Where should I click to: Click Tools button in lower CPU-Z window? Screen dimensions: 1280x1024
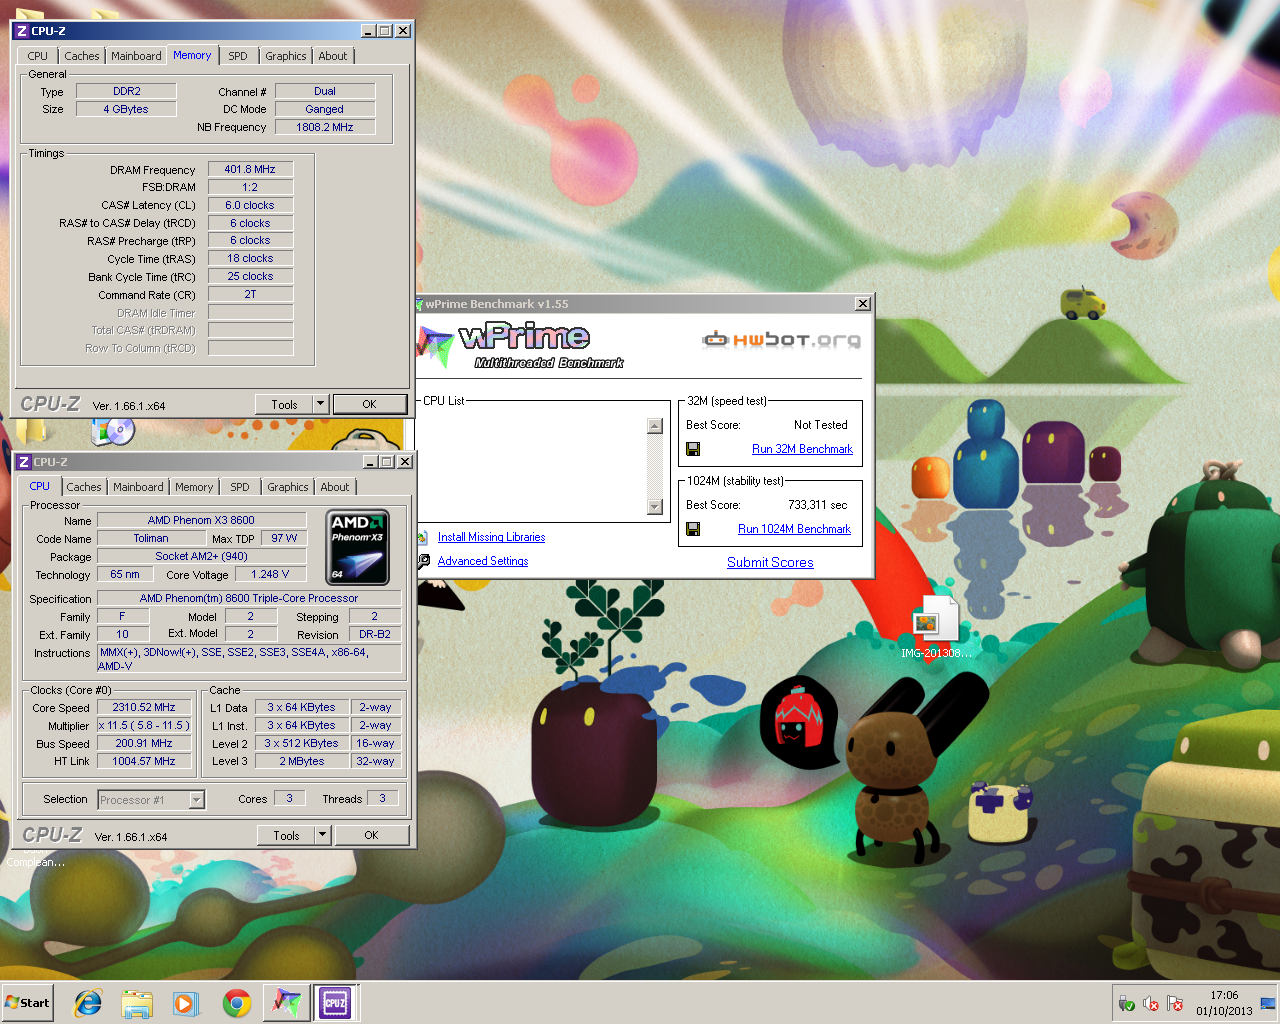tap(286, 835)
